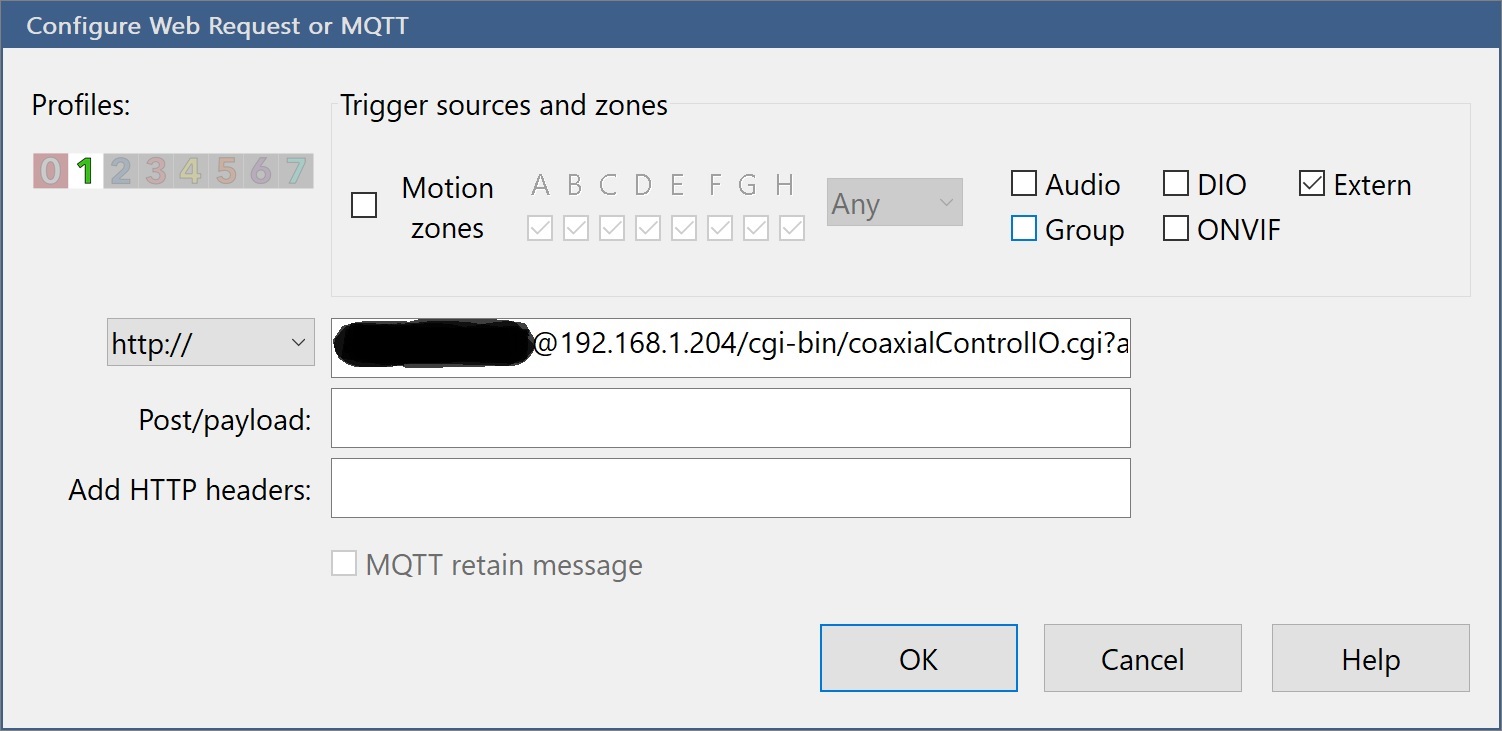Screen dimensions: 1502x731
Task: Click OK to confirm settings
Action: tap(918, 659)
